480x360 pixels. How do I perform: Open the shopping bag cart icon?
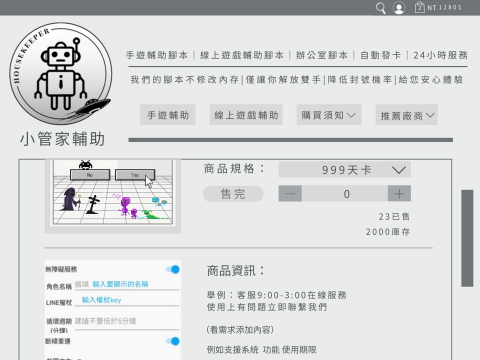(420, 7)
